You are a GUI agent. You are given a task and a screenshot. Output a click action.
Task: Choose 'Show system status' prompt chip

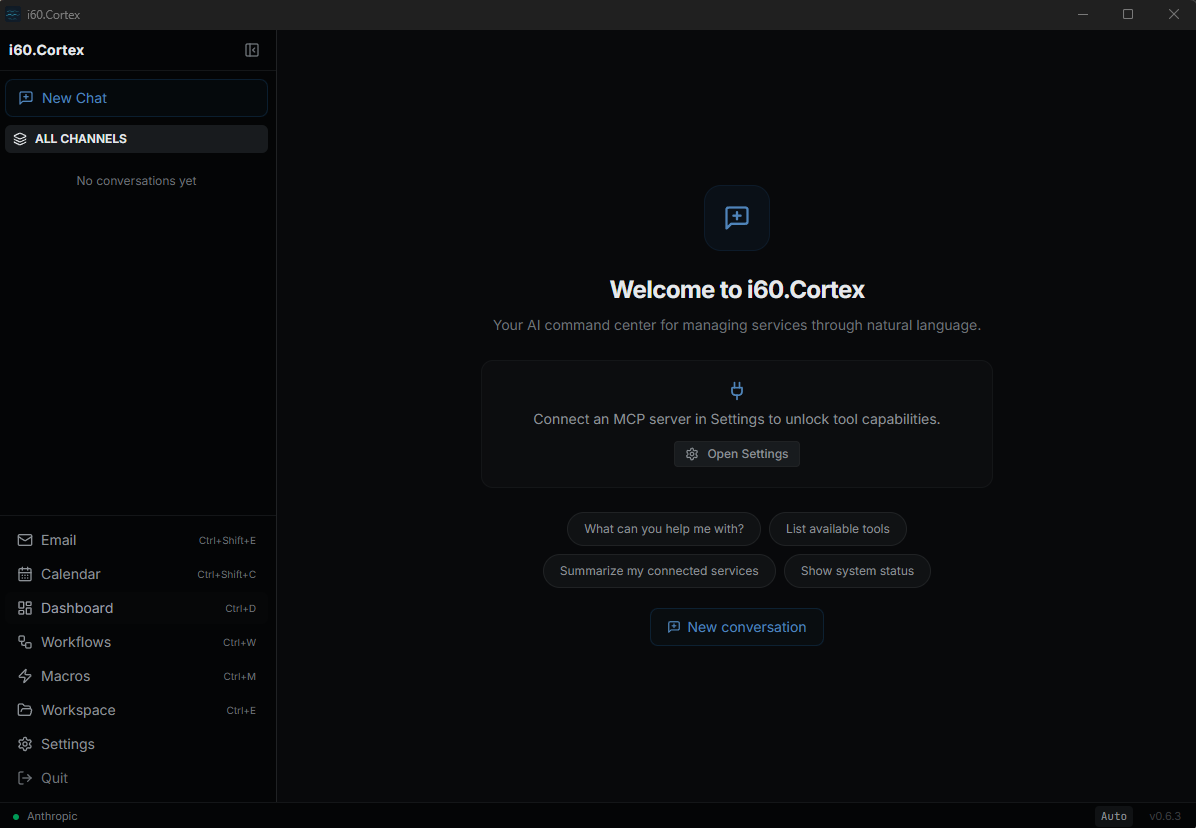tap(857, 571)
